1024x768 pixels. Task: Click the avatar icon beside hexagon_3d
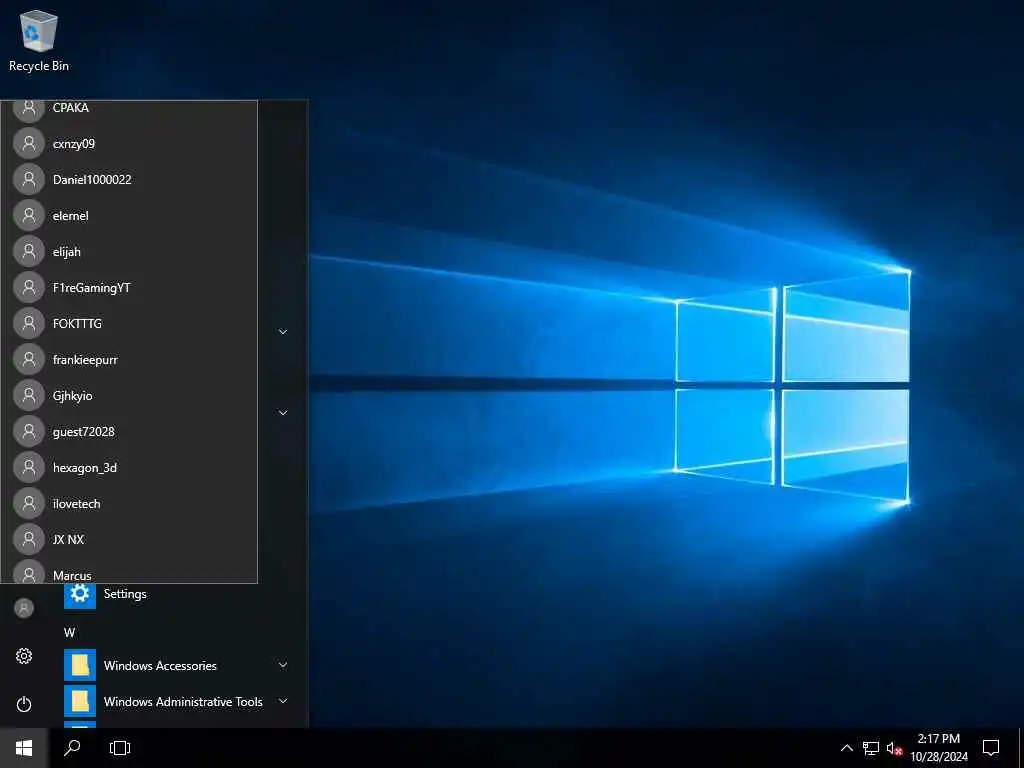29,467
